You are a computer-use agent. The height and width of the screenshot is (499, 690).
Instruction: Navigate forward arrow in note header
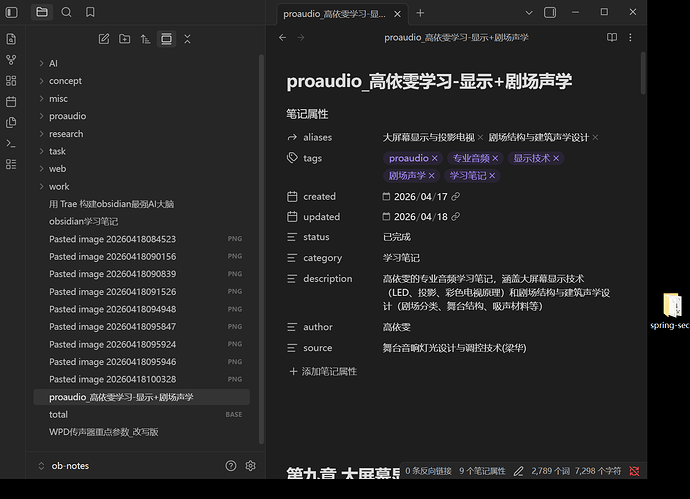(301, 37)
